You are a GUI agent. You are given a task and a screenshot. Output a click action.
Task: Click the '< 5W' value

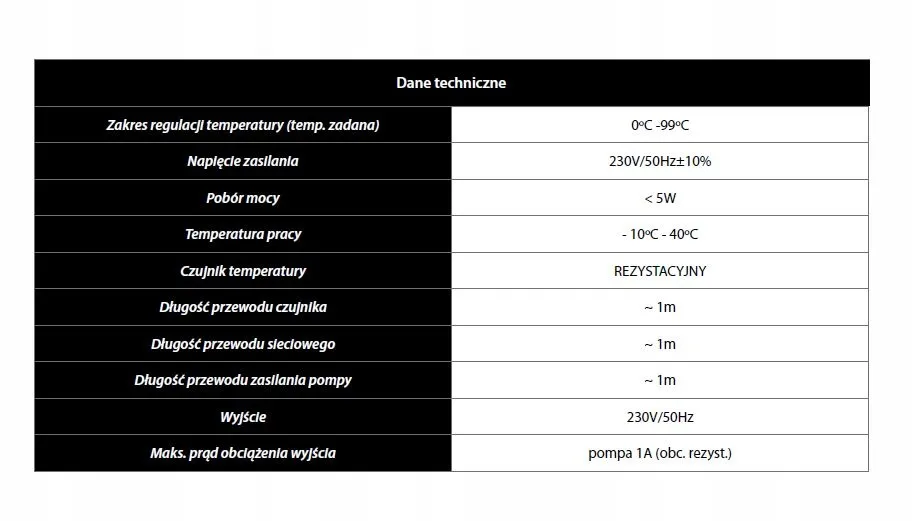660,198
